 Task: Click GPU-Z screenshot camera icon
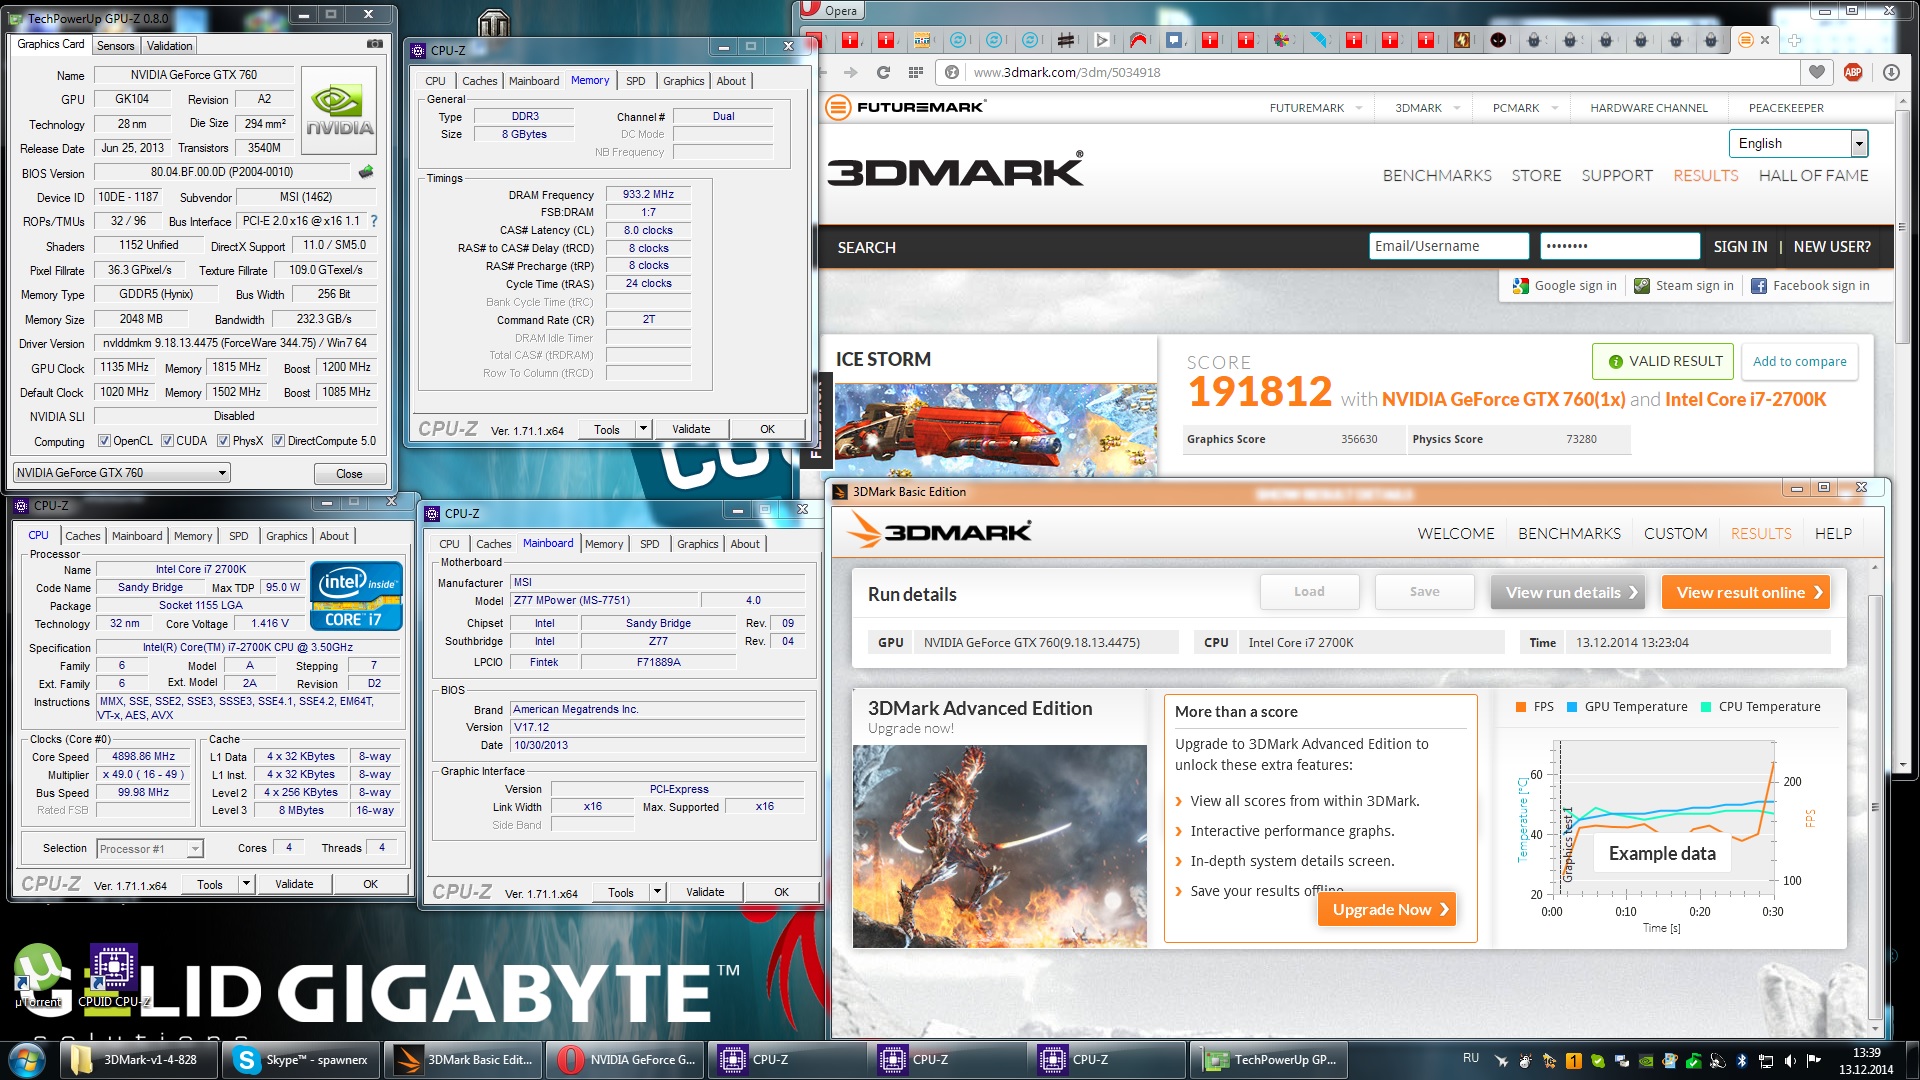pyautogui.click(x=374, y=44)
